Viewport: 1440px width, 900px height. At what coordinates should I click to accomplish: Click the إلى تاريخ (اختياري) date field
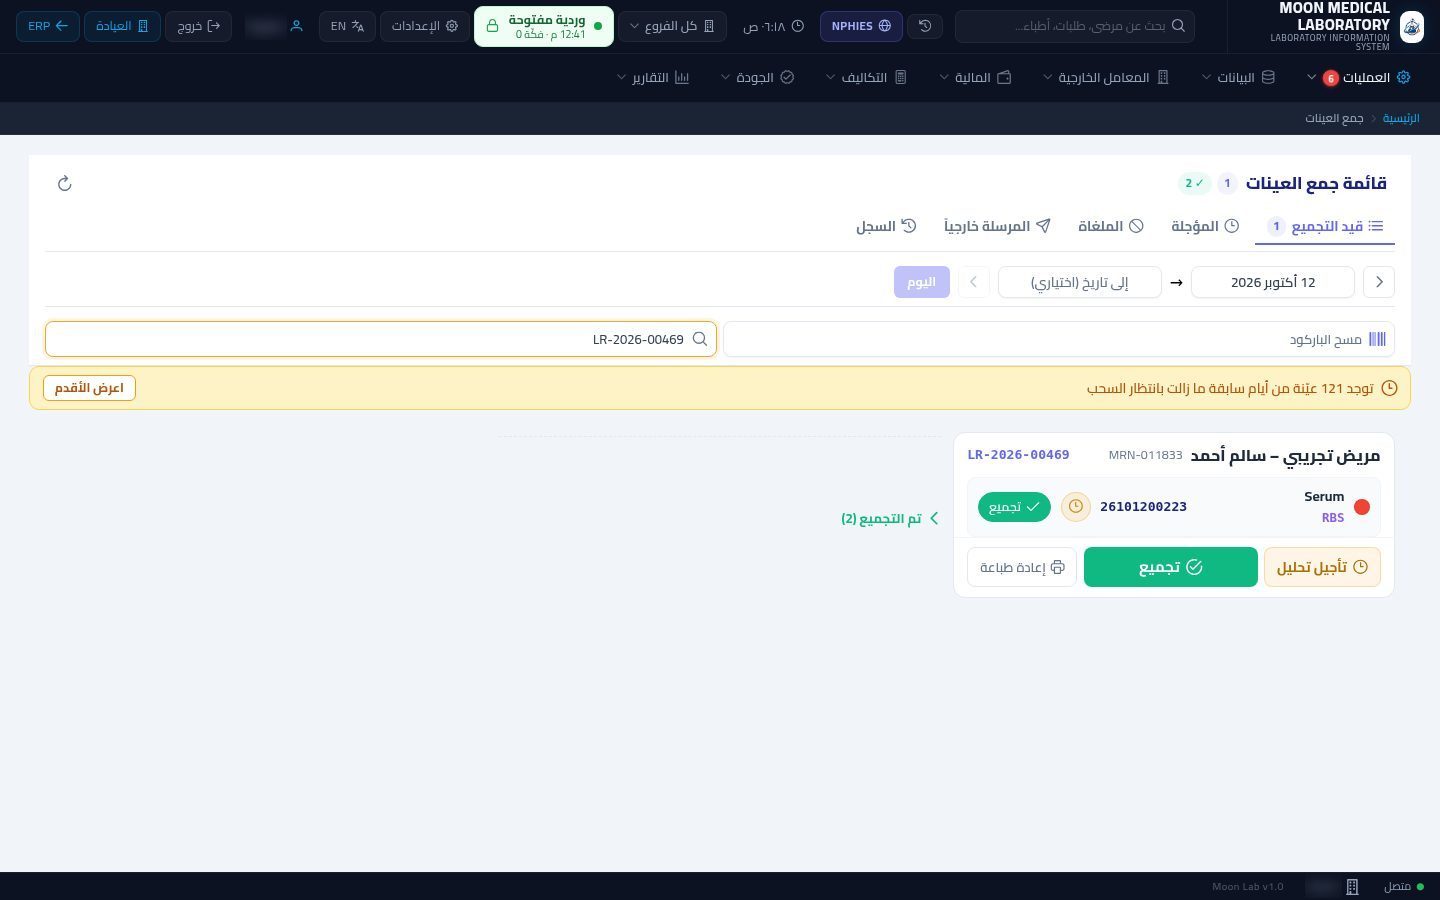(x=1079, y=282)
